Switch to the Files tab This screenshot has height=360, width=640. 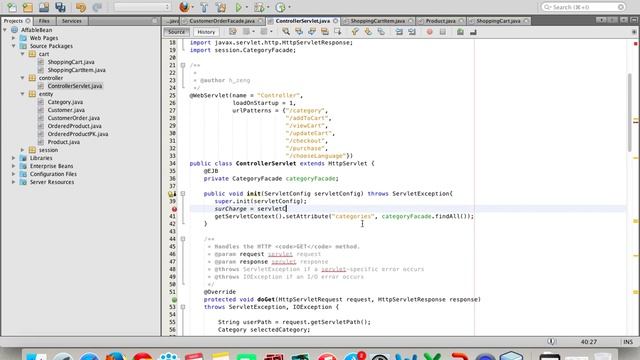coord(44,21)
